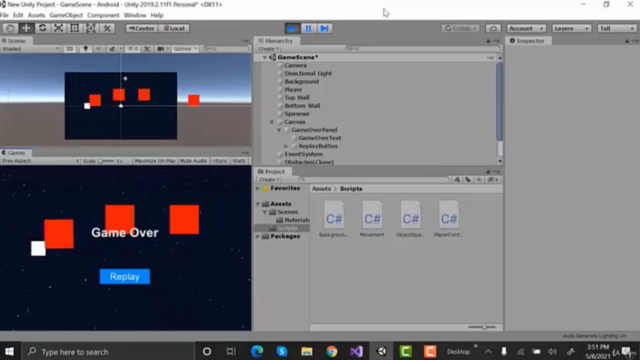Open Account dropdown
The height and width of the screenshot is (360, 640).
[x=526, y=29]
